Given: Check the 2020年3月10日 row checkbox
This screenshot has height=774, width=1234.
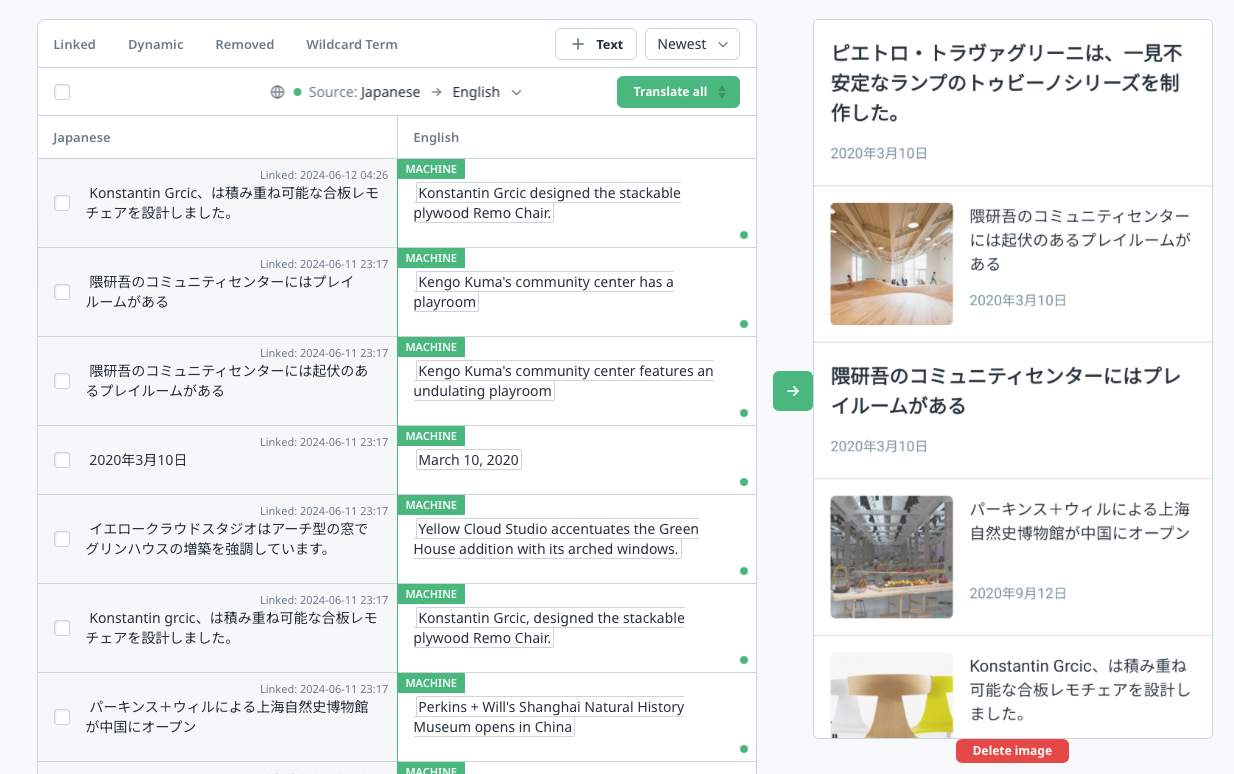Looking at the screenshot, I should pos(62,460).
